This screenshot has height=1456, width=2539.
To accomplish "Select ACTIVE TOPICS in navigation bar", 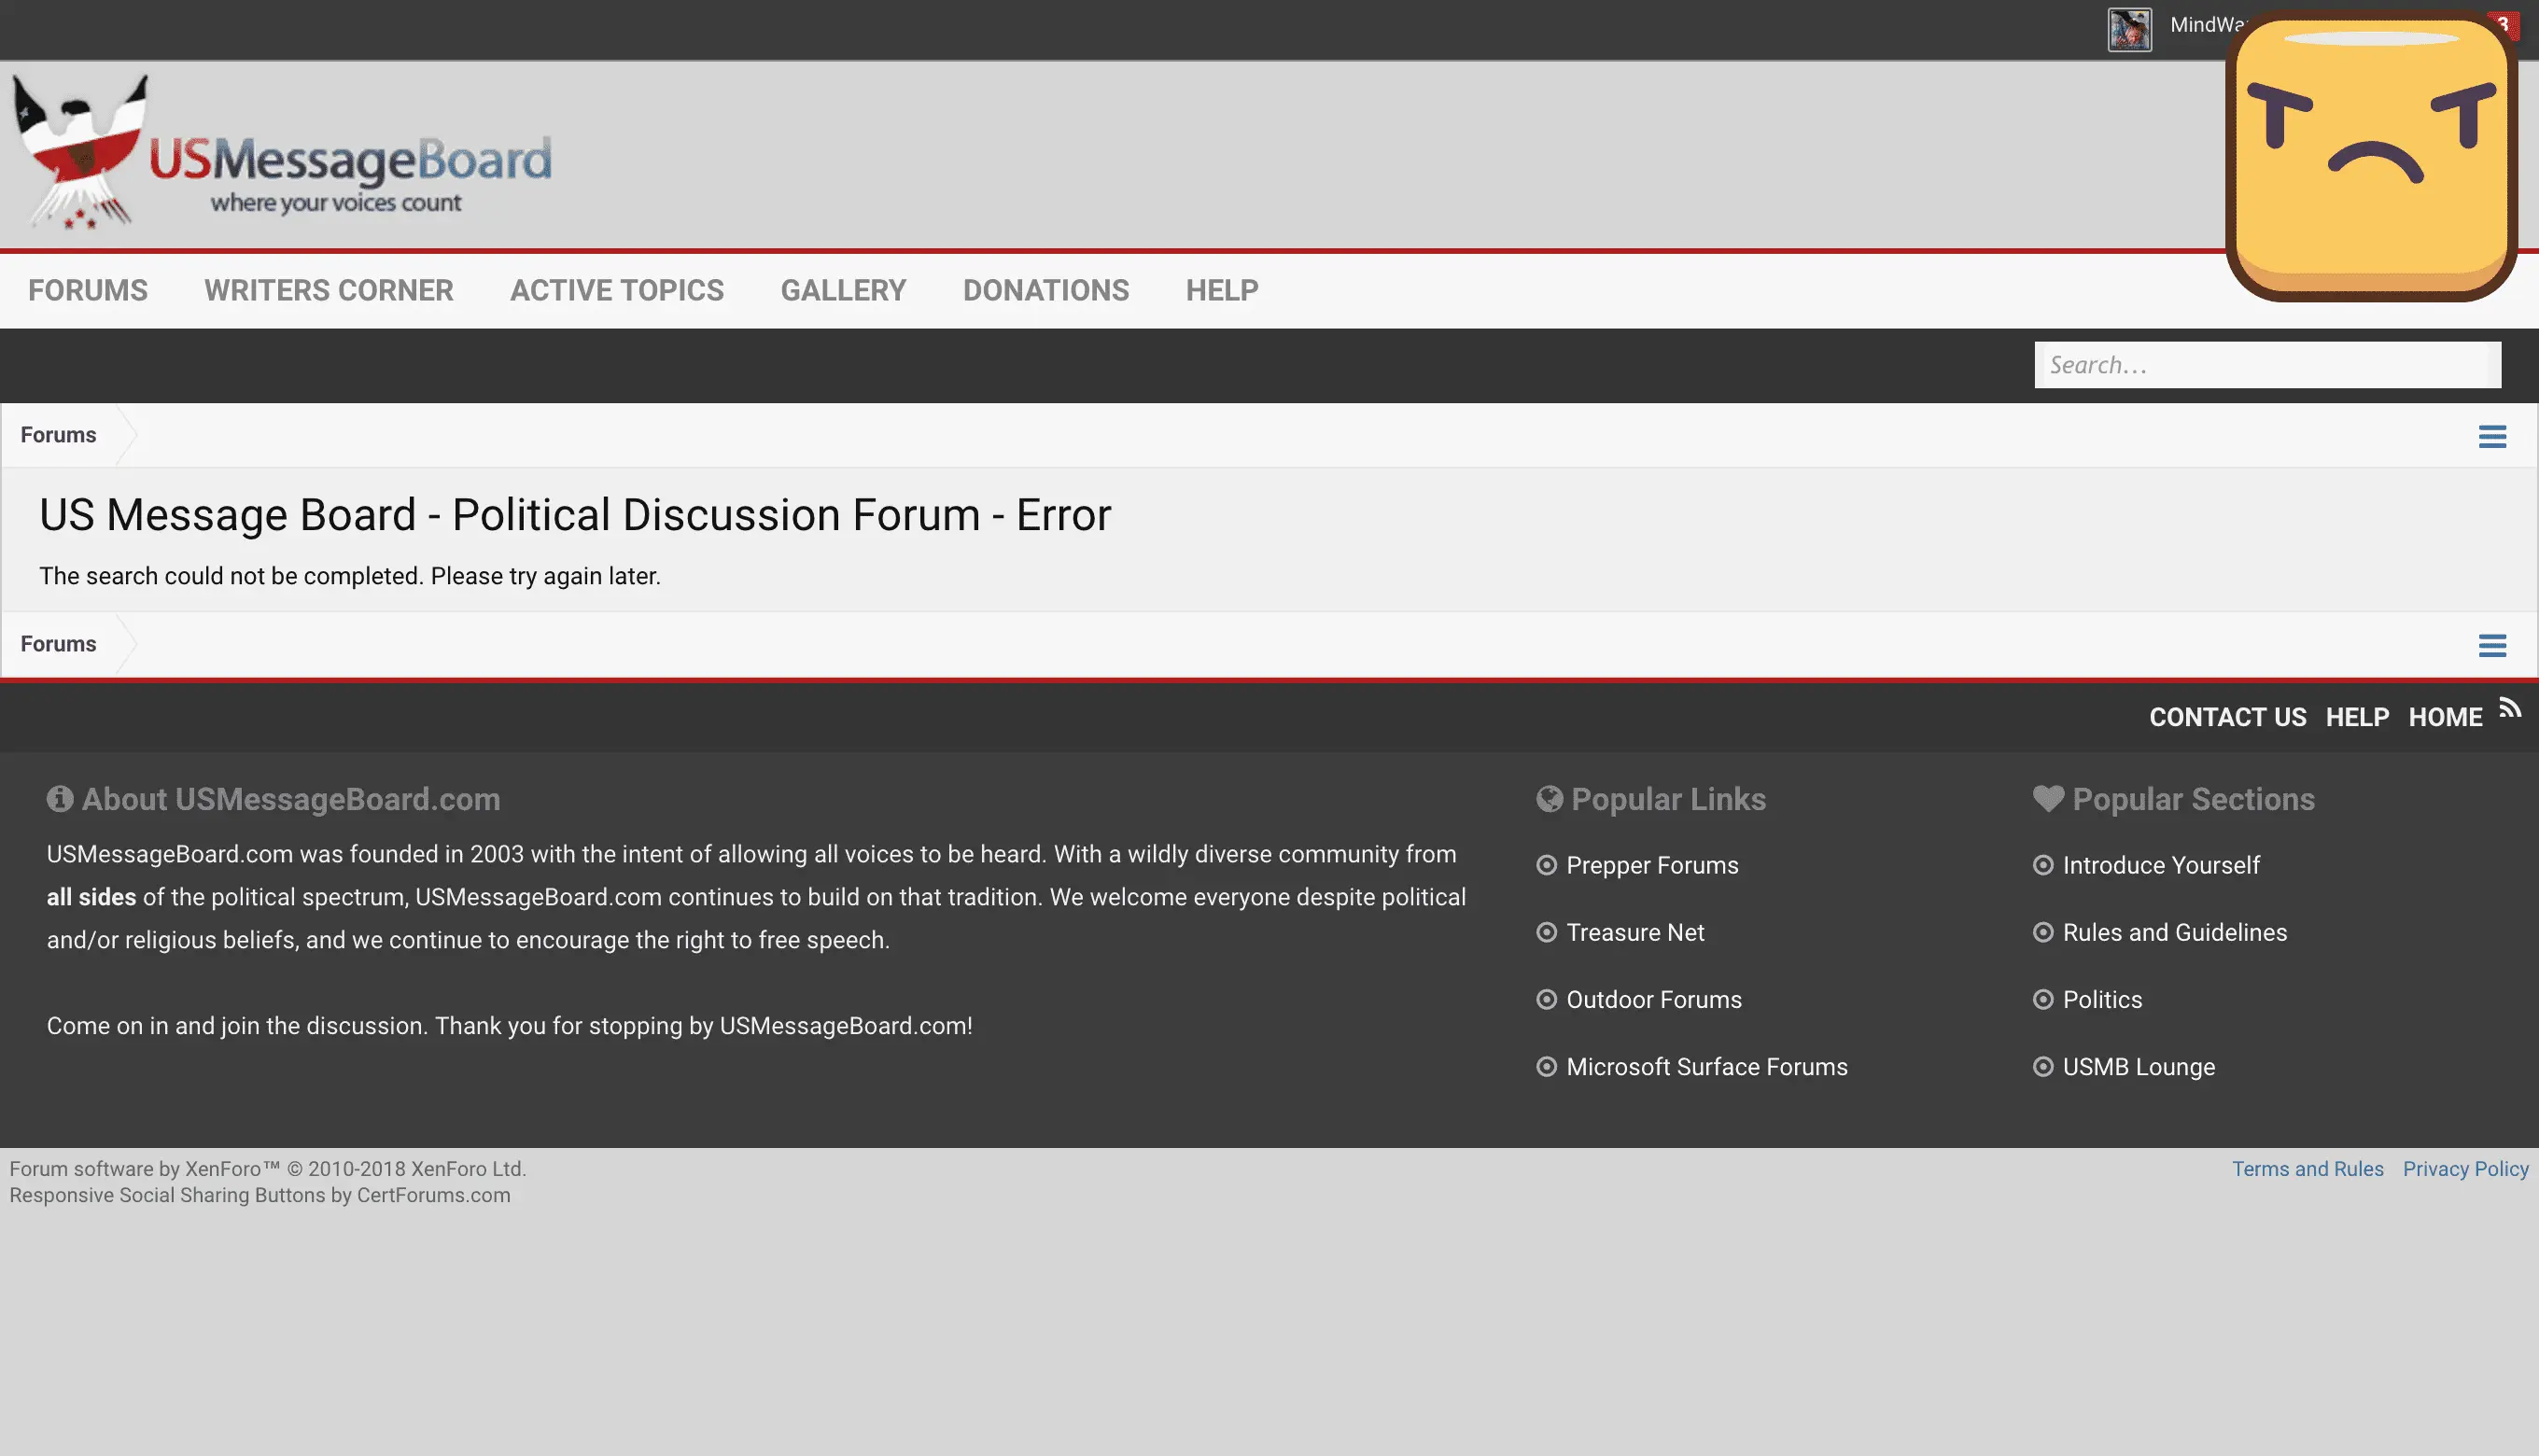I will tap(617, 290).
